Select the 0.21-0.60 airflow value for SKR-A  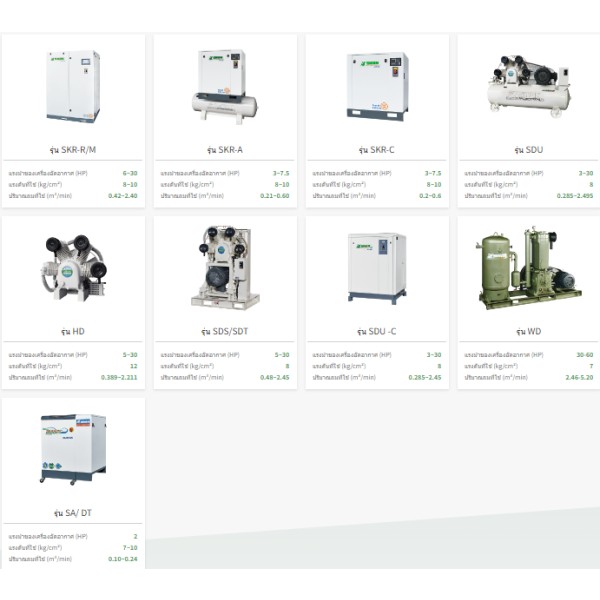click(x=275, y=196)
